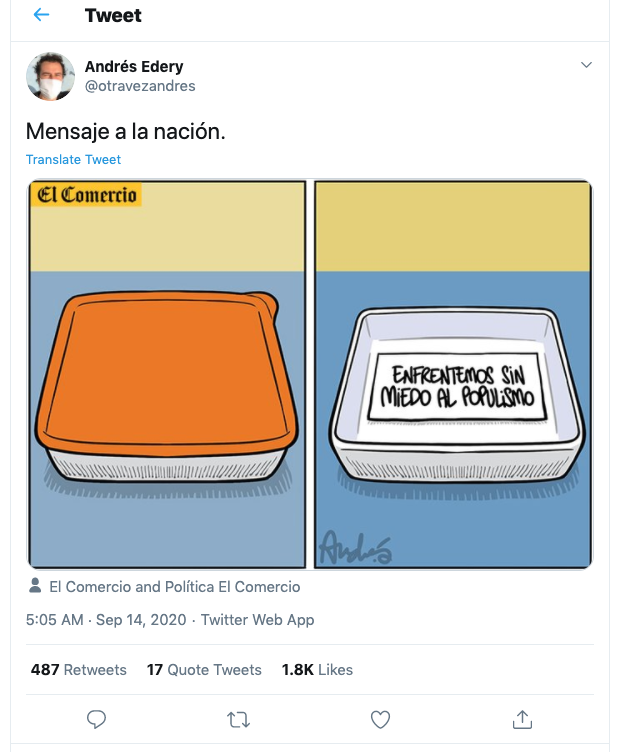Translate the tweet via Translate Tweet
Screen dimensions: 635x752
click(73, 159)
